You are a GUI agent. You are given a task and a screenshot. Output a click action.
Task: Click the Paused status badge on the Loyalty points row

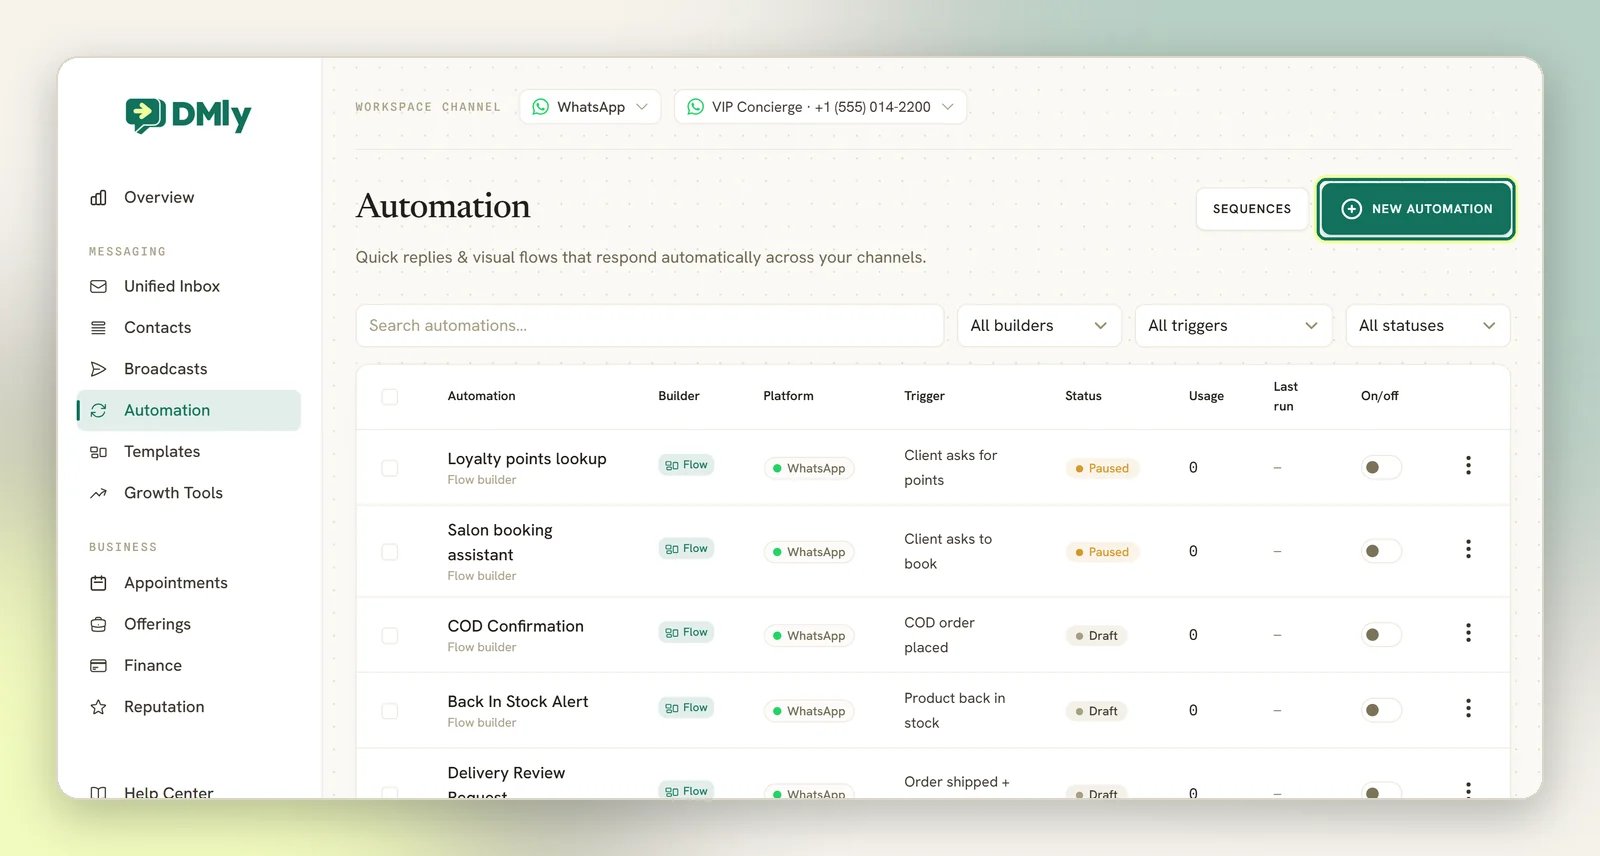[x=1102, y=468]
